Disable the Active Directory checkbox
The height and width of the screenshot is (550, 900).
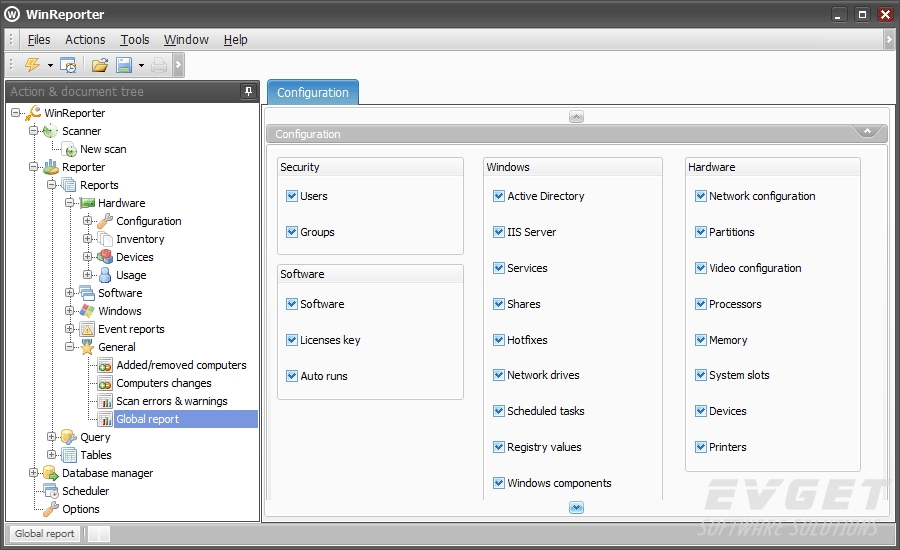tap(499, 196)
